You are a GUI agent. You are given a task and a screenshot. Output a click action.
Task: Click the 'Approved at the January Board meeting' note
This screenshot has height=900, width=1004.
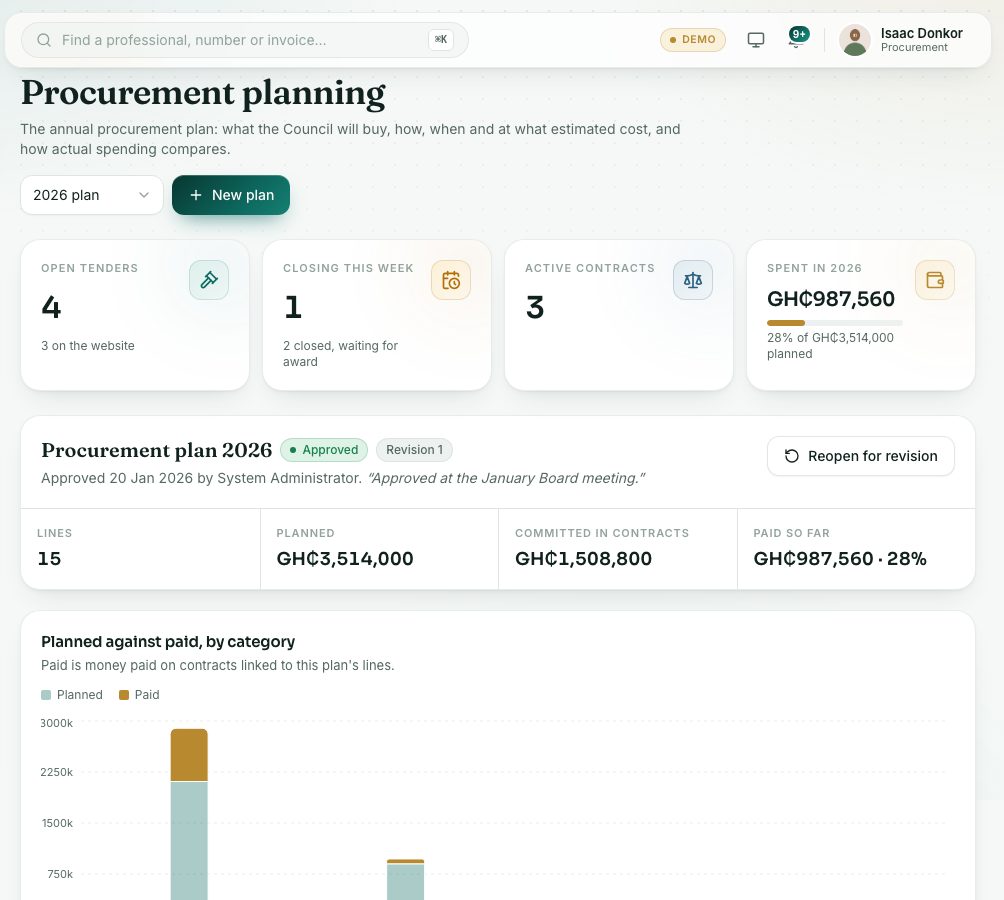506,478
